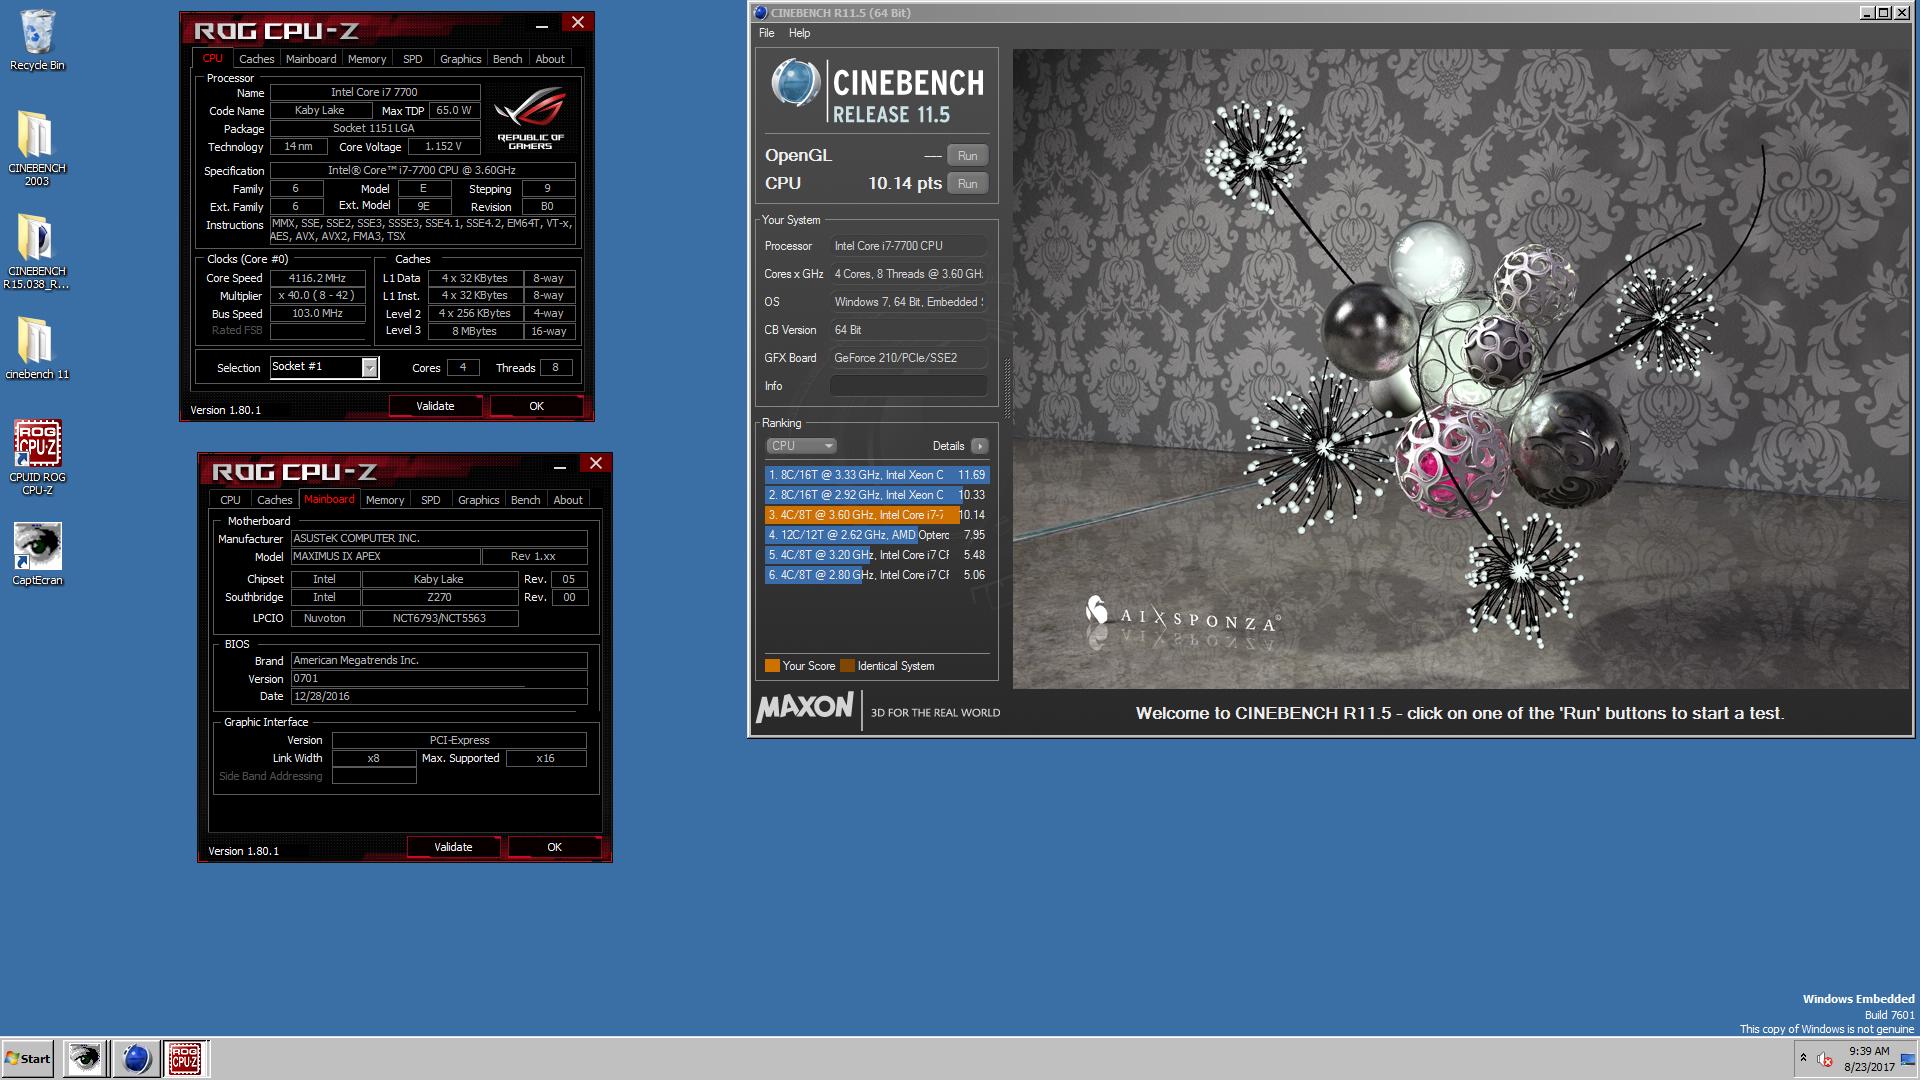Click the Info input field in Cinebench

[908, 386]
